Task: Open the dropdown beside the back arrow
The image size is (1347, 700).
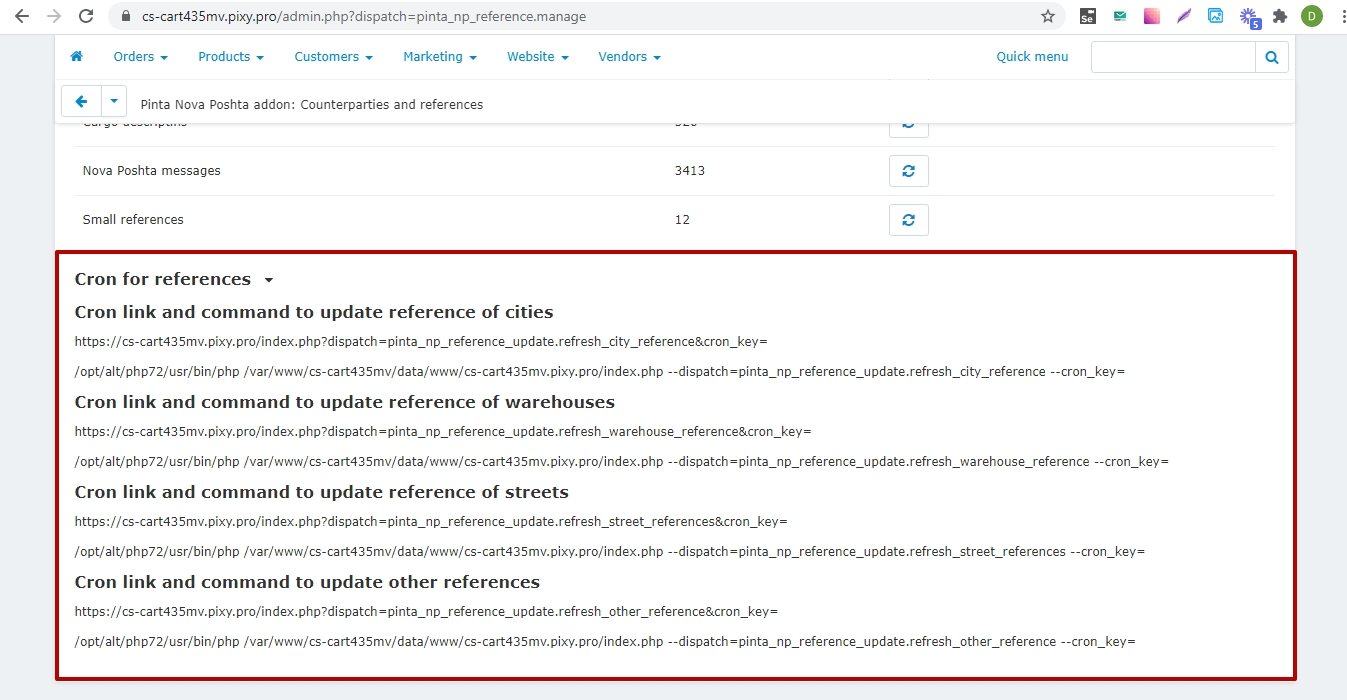Action: 114,102
